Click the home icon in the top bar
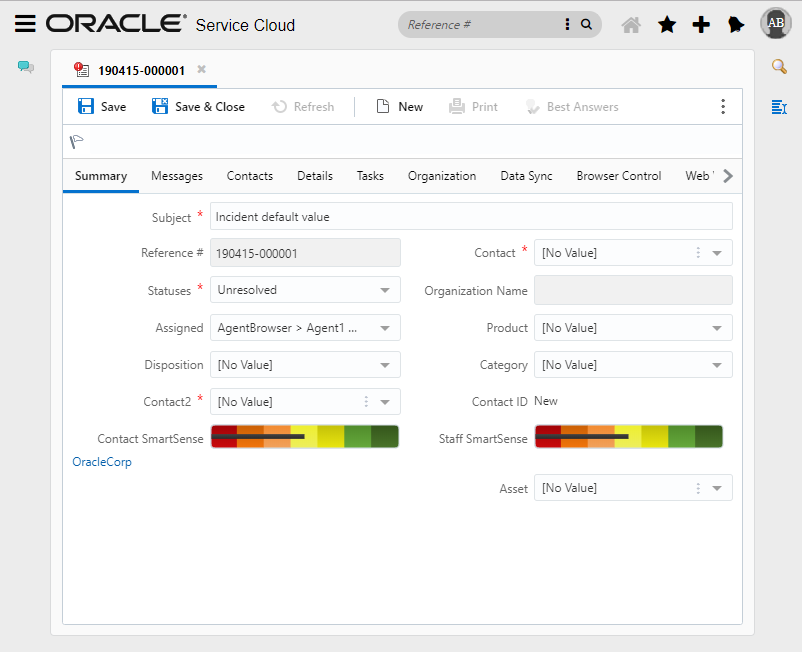The width and height of the screenshot is (802, 652). [x=631, y=24]
